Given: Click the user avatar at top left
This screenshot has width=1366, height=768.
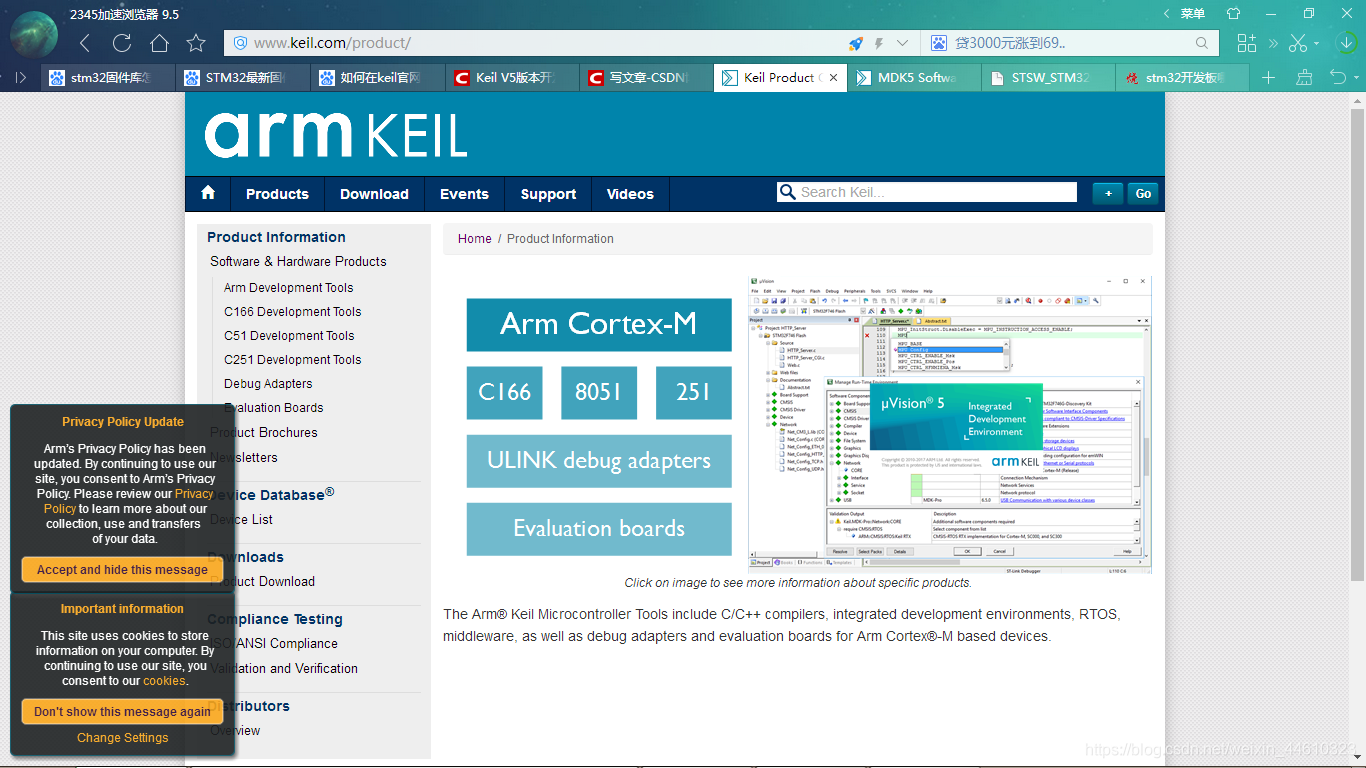Looking at the screenshot, I should (x=34, y=35).
